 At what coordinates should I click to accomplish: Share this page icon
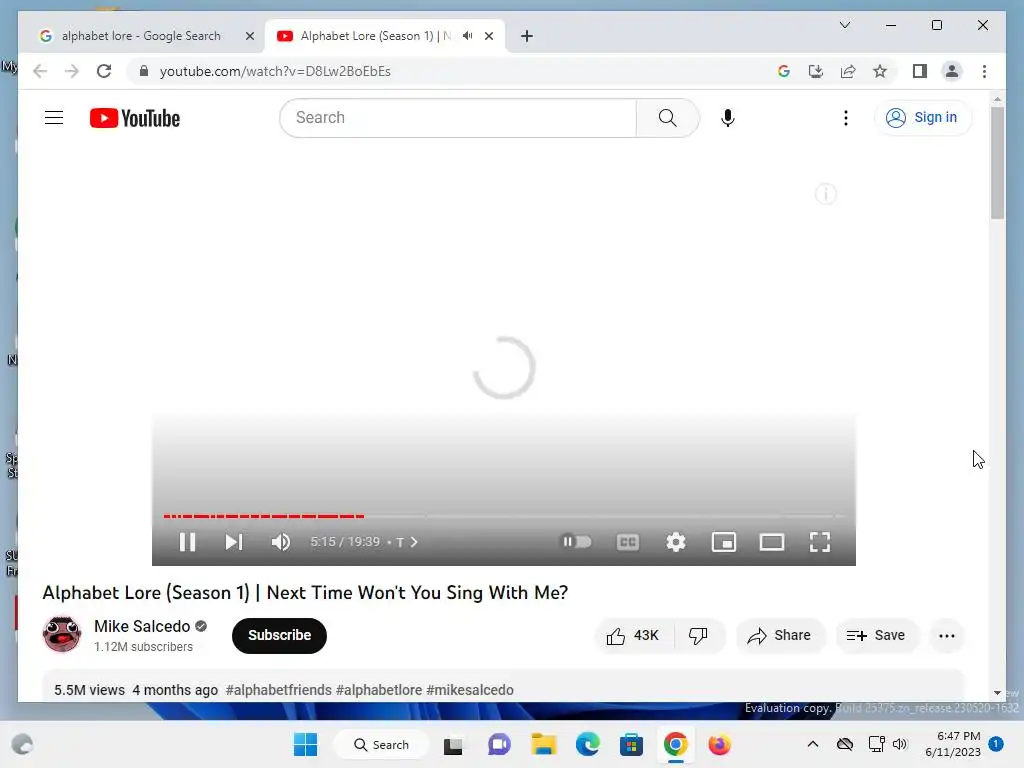pos(848,71)
